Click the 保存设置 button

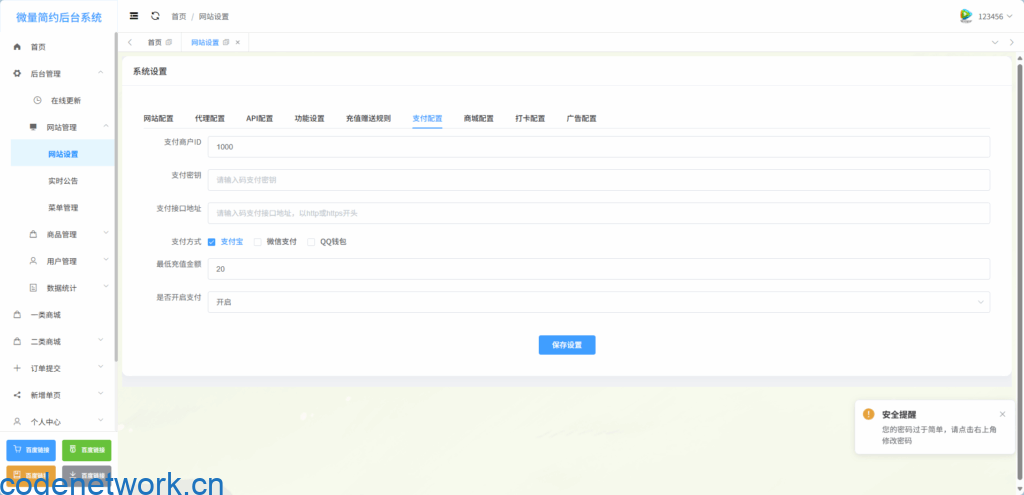(x=567, y=345)
